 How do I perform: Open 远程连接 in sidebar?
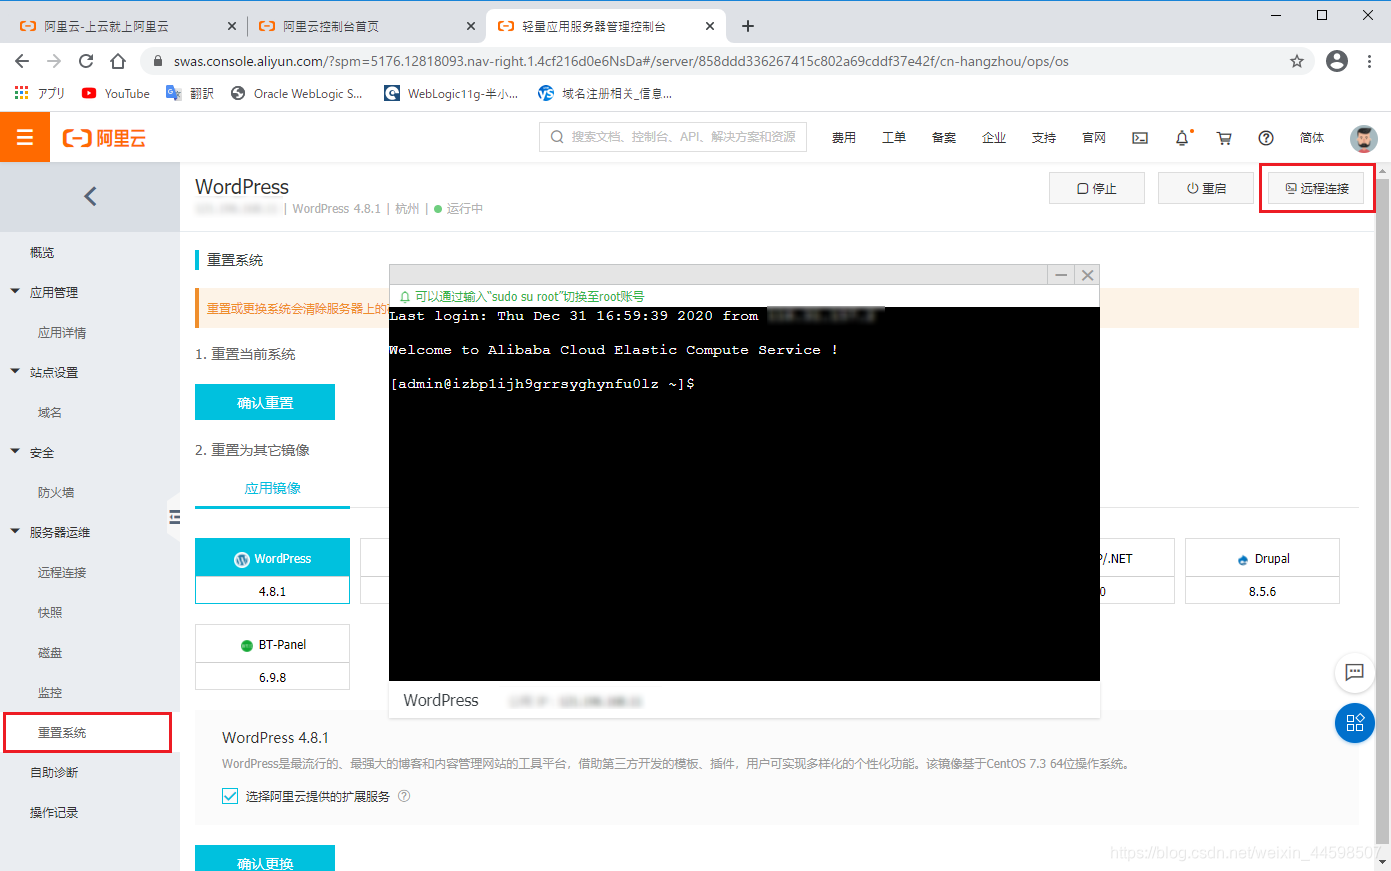[x=62, y=572]
